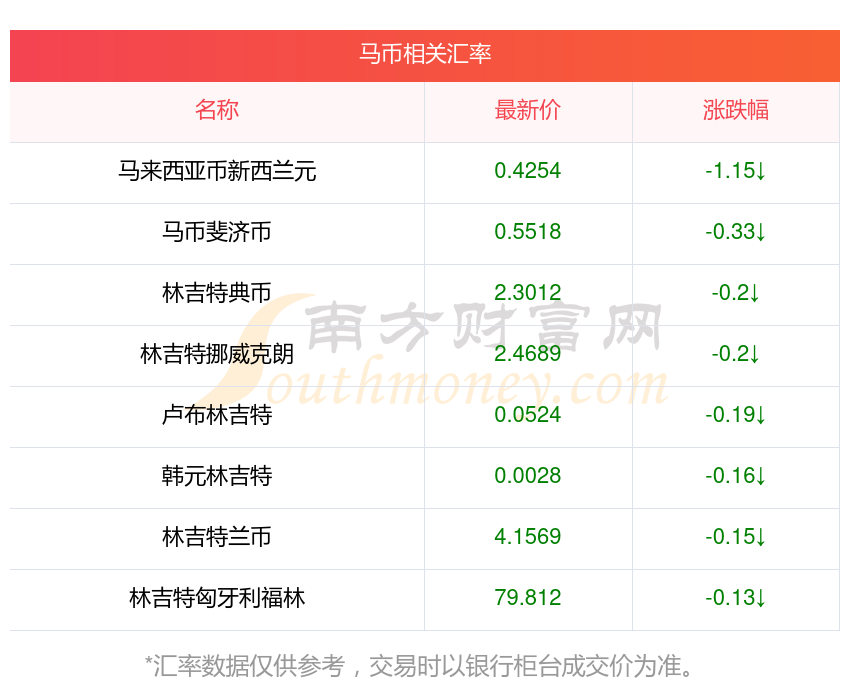Click the price 0.0028
This screenshot has height=697, width=850.
(x=527, y=476)
